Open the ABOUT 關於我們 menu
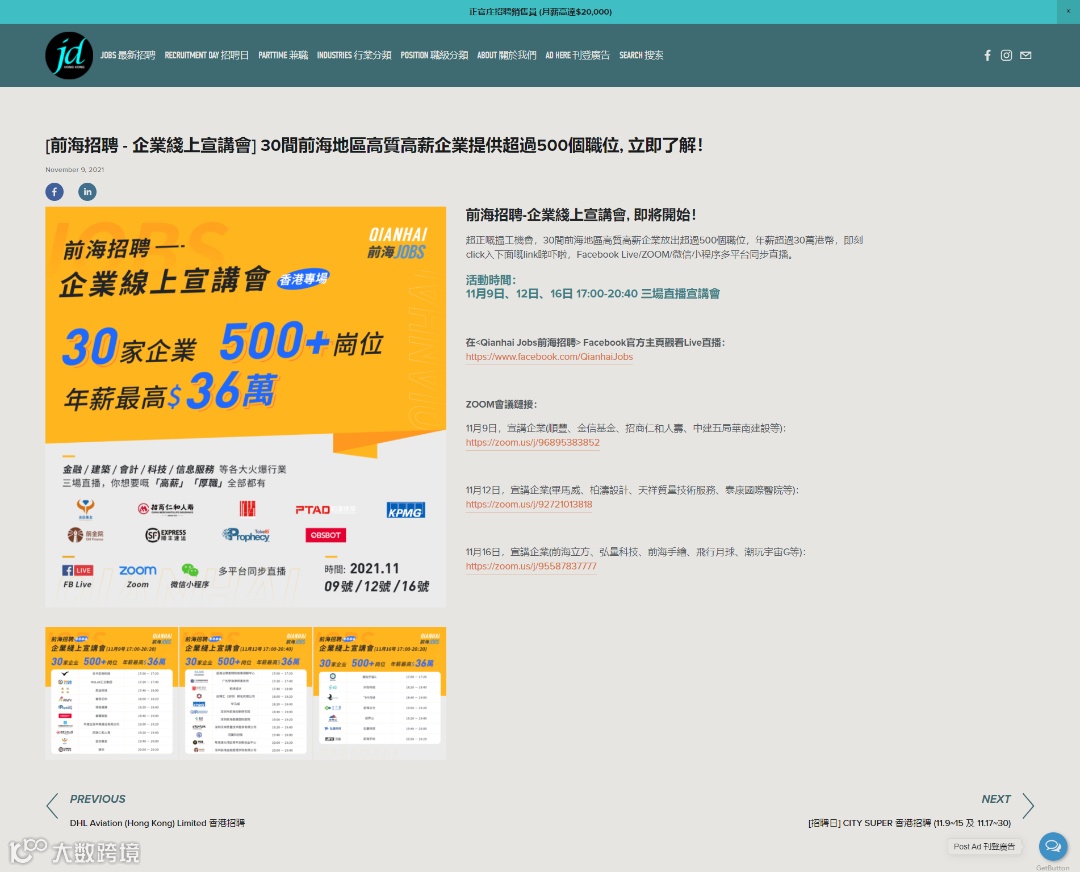Viewport: 1080px width, 872px height. click(506, 55)
